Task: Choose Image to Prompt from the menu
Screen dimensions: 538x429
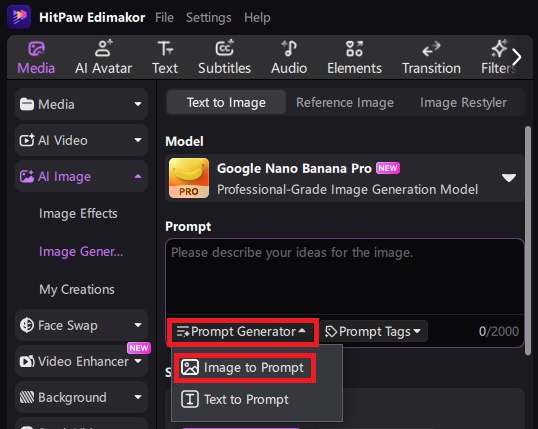Action: pos(244,368)
